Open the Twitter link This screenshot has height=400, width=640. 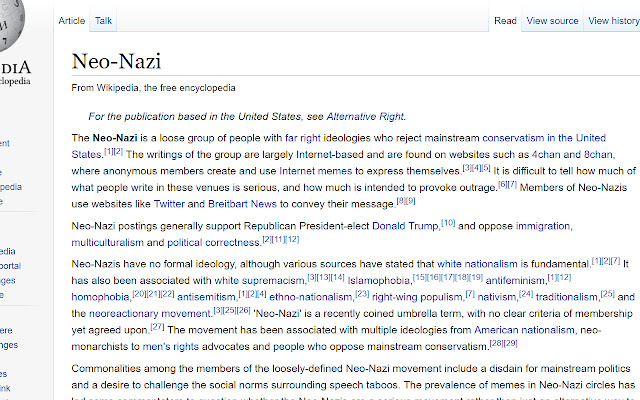point(169,204)
